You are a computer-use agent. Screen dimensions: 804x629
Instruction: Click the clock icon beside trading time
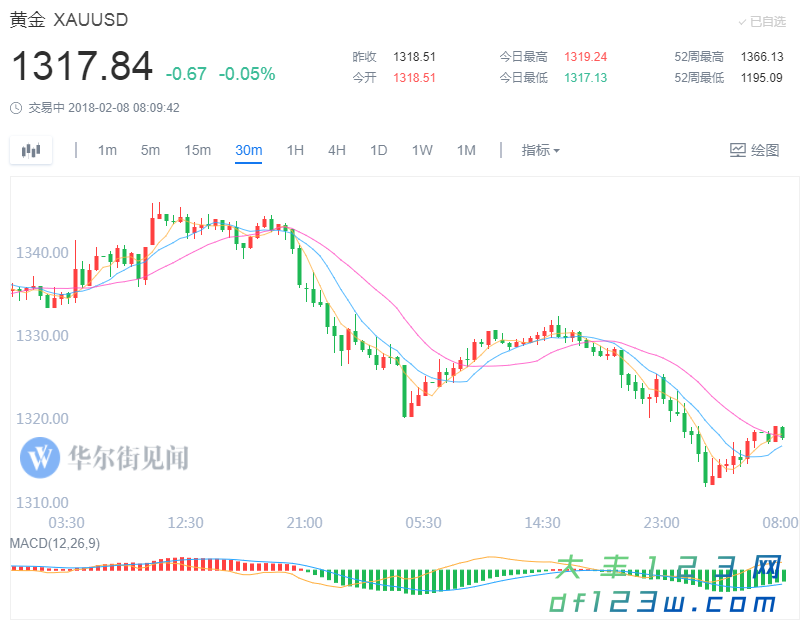(16, 108)
